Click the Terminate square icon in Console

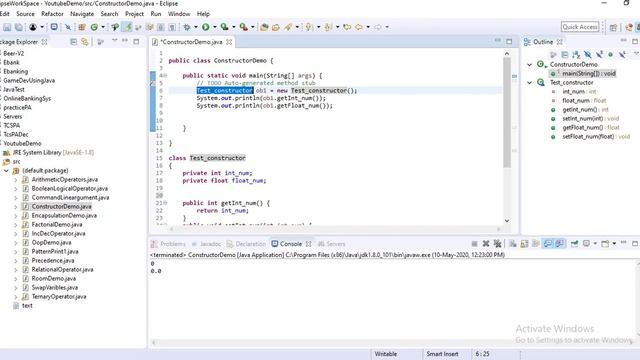coord(474,244)
